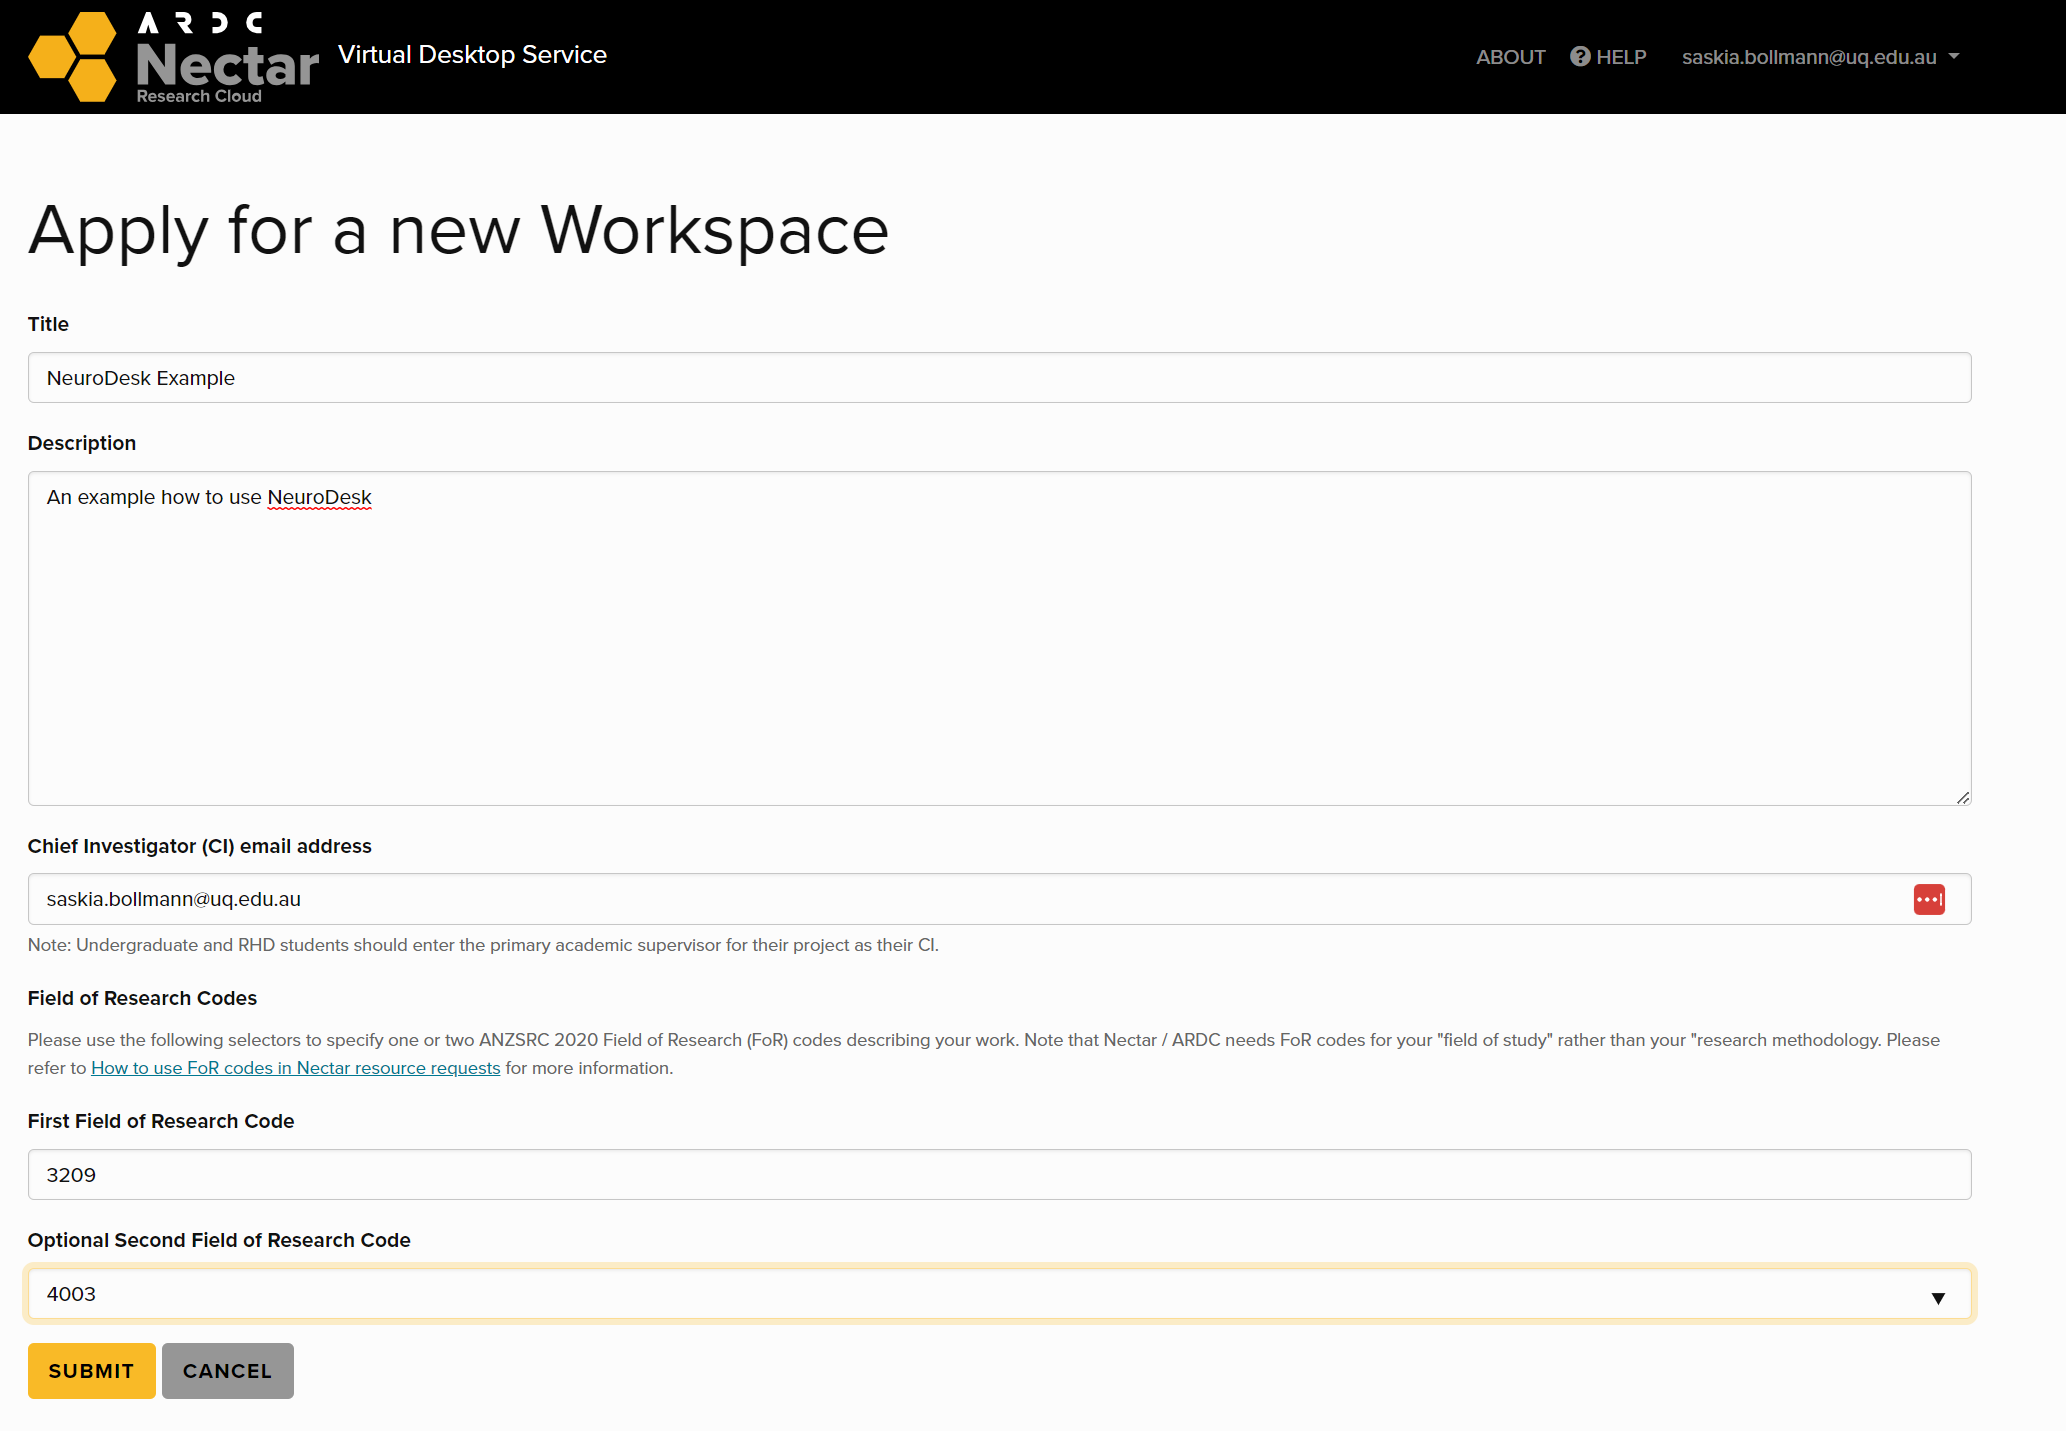
Task: Click the red ellipsis icon next to CI email
Action: [1931, 899]
